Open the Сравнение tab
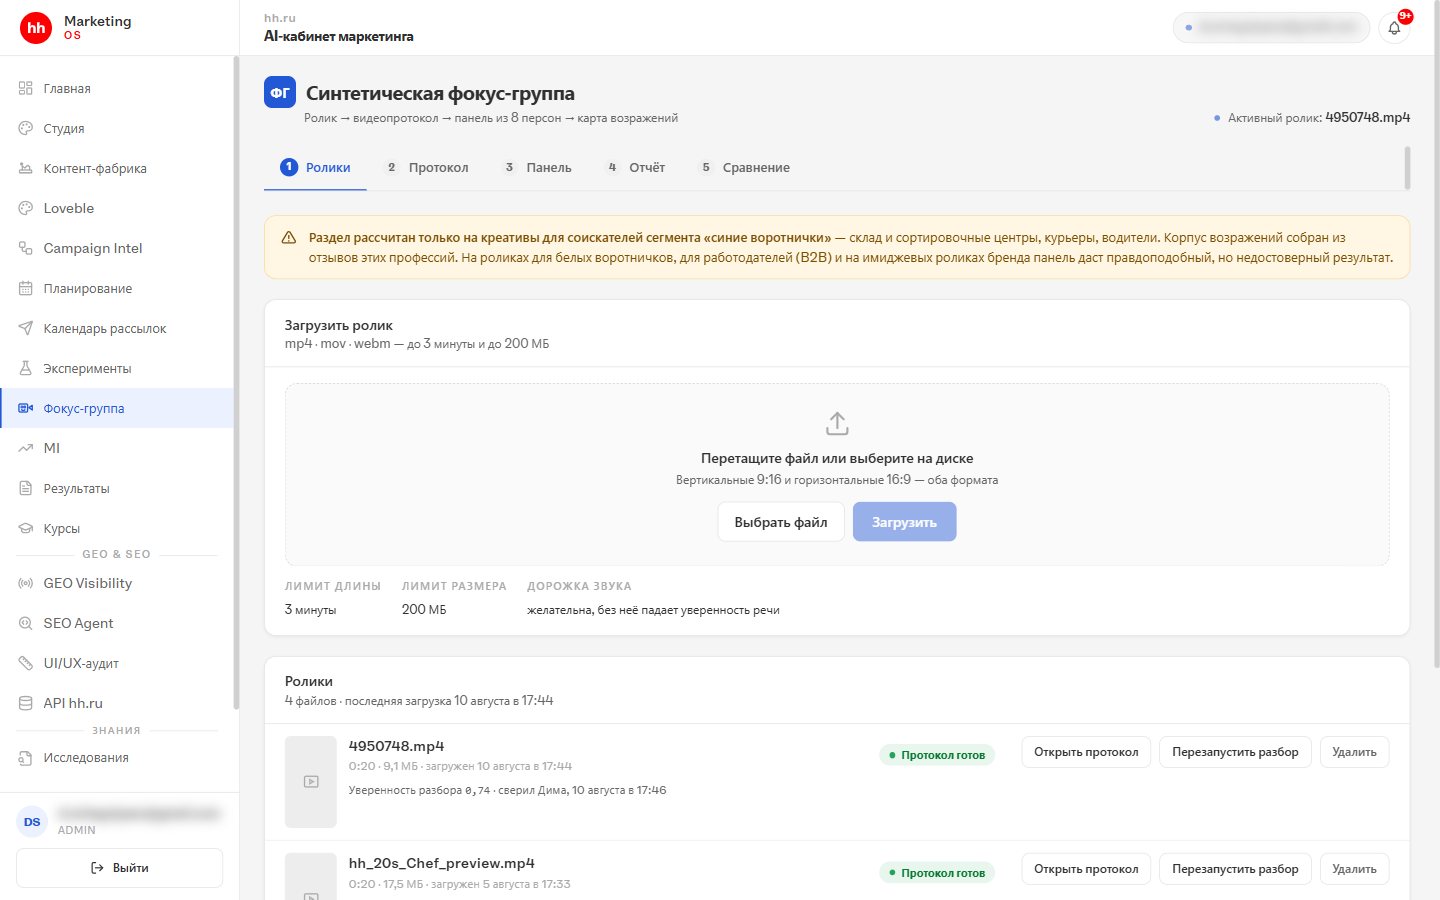 745,167
